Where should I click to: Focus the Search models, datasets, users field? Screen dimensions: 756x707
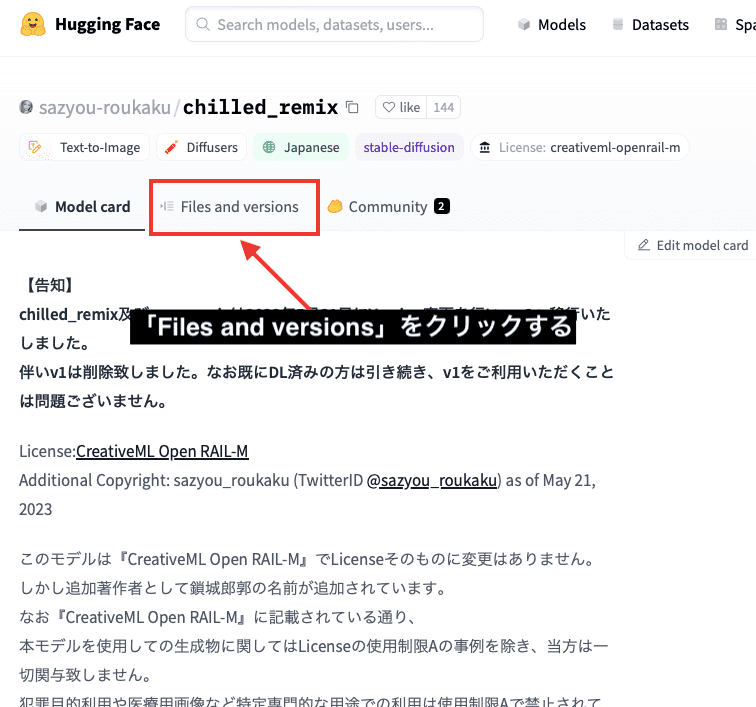pos(334,25)
